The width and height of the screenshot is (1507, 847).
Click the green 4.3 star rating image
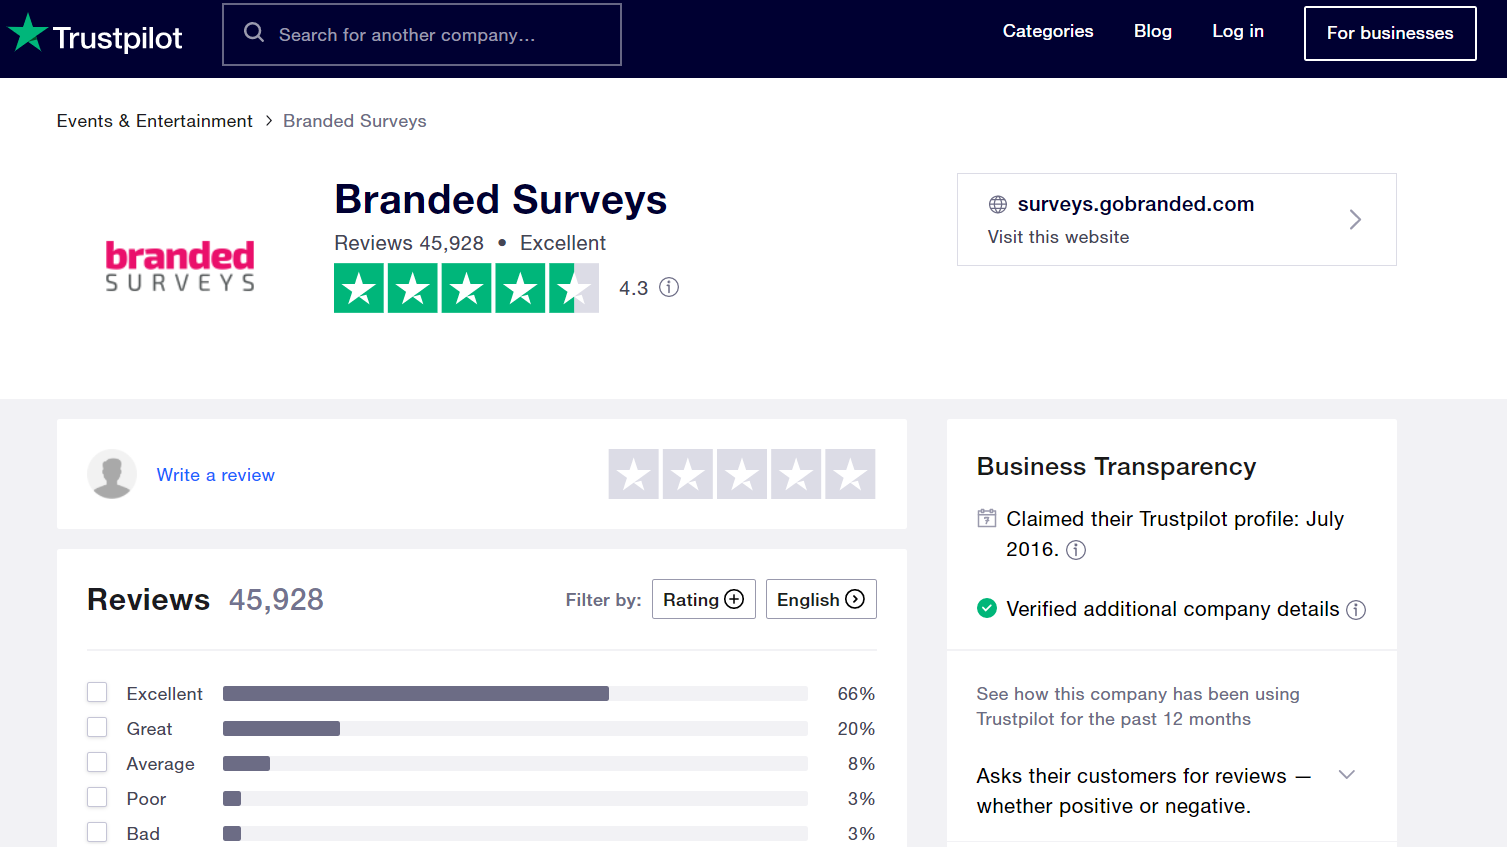[466, 288]
